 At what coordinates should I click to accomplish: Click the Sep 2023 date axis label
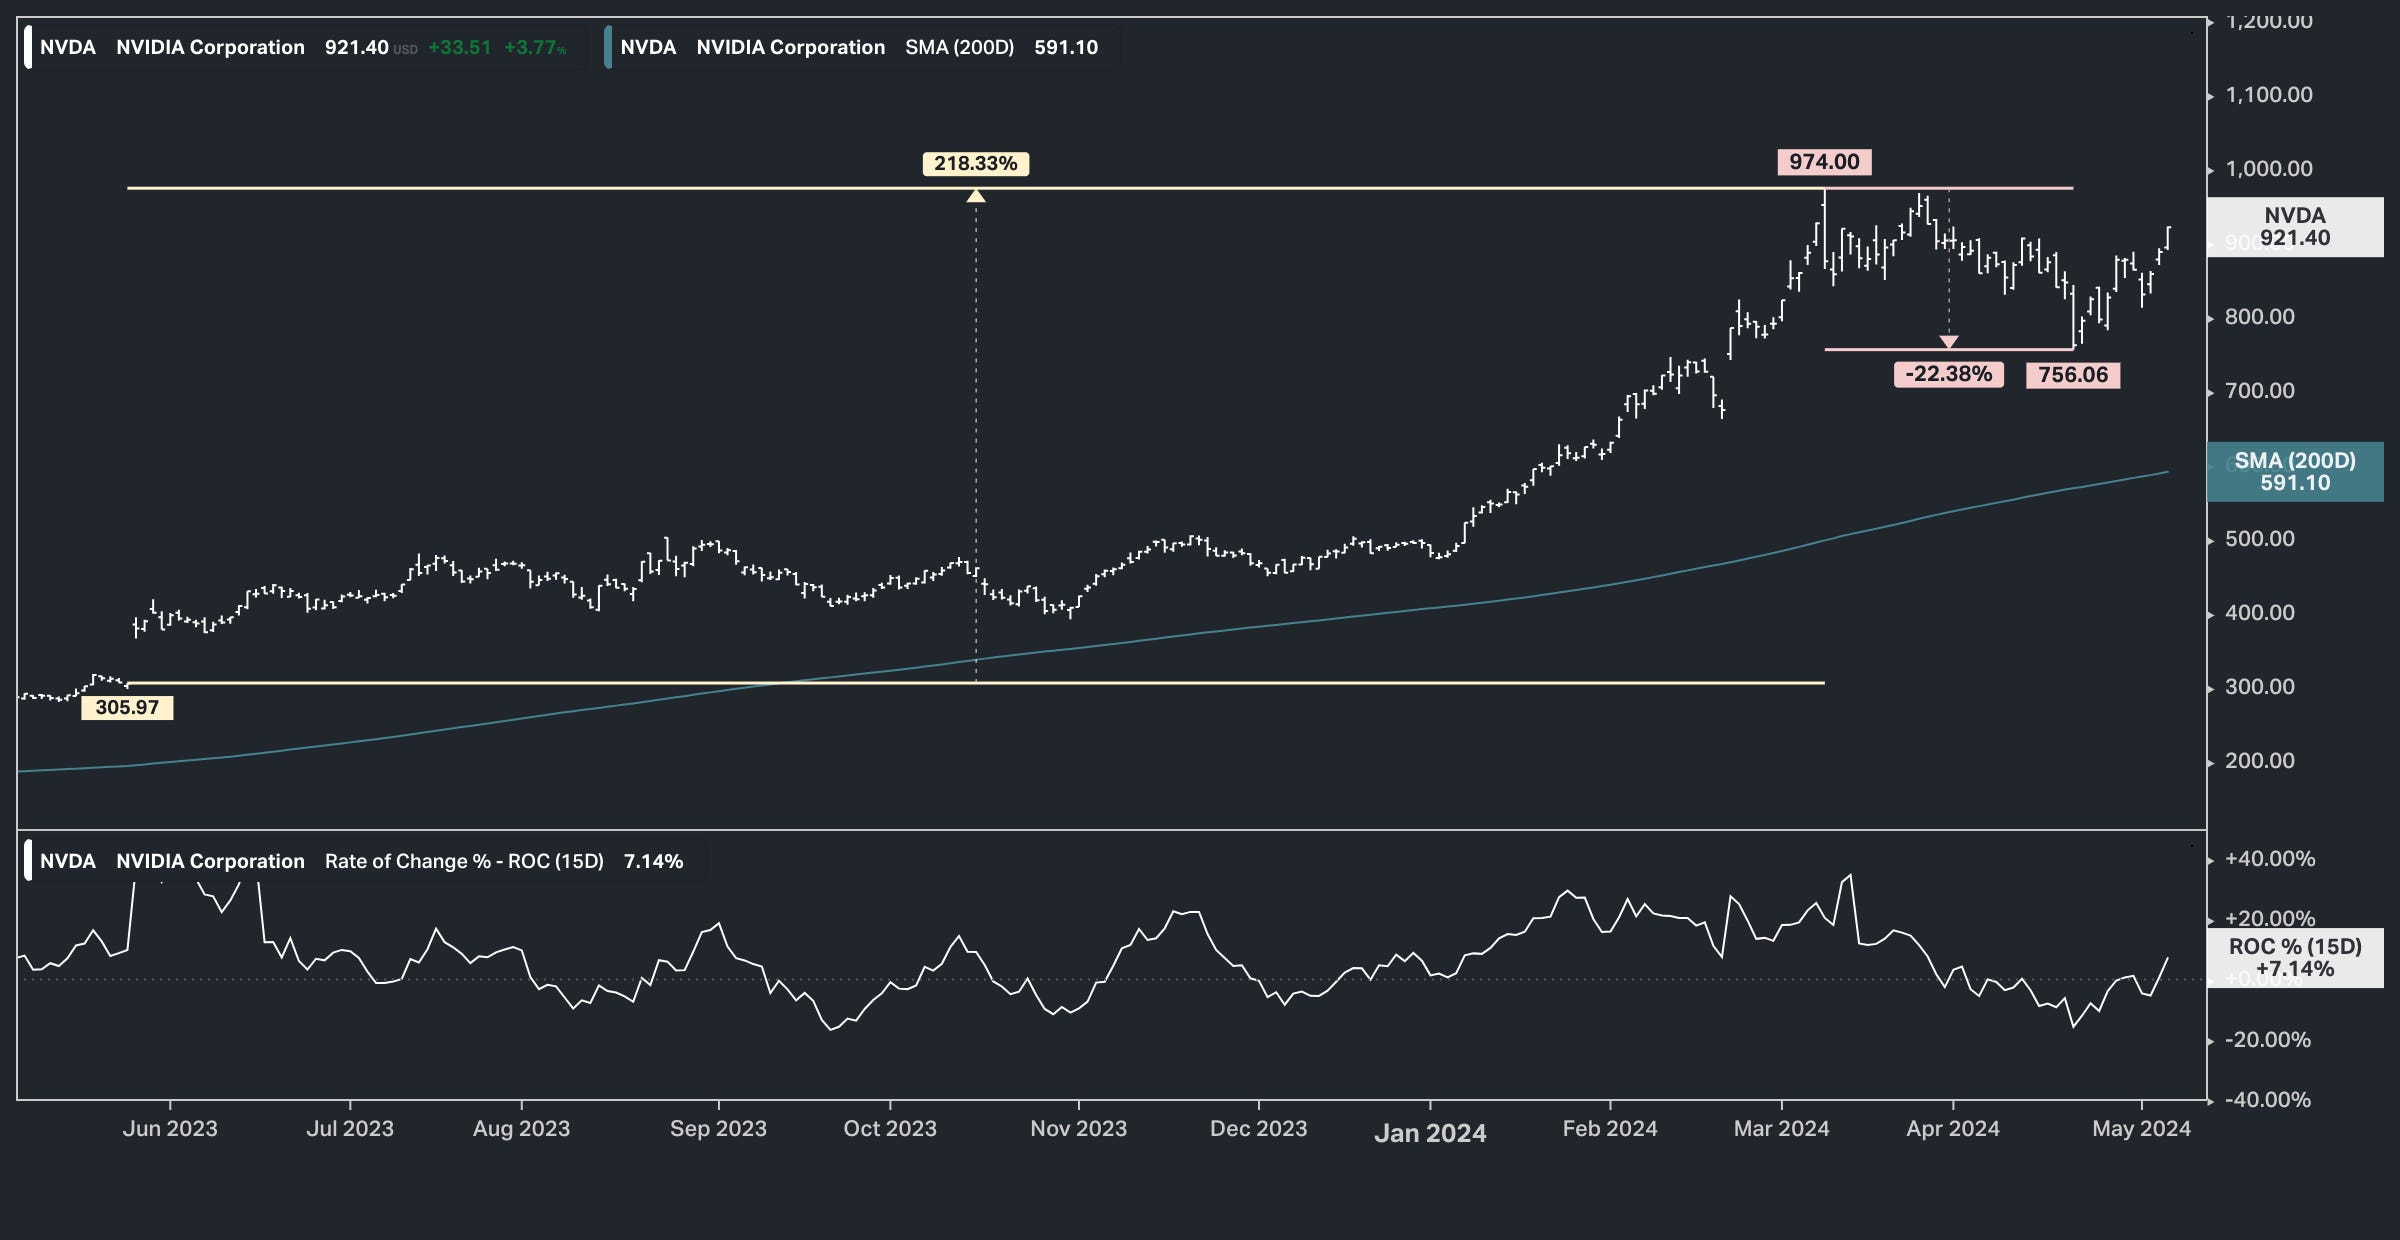pyautogui.click(x=718, y=1128)
